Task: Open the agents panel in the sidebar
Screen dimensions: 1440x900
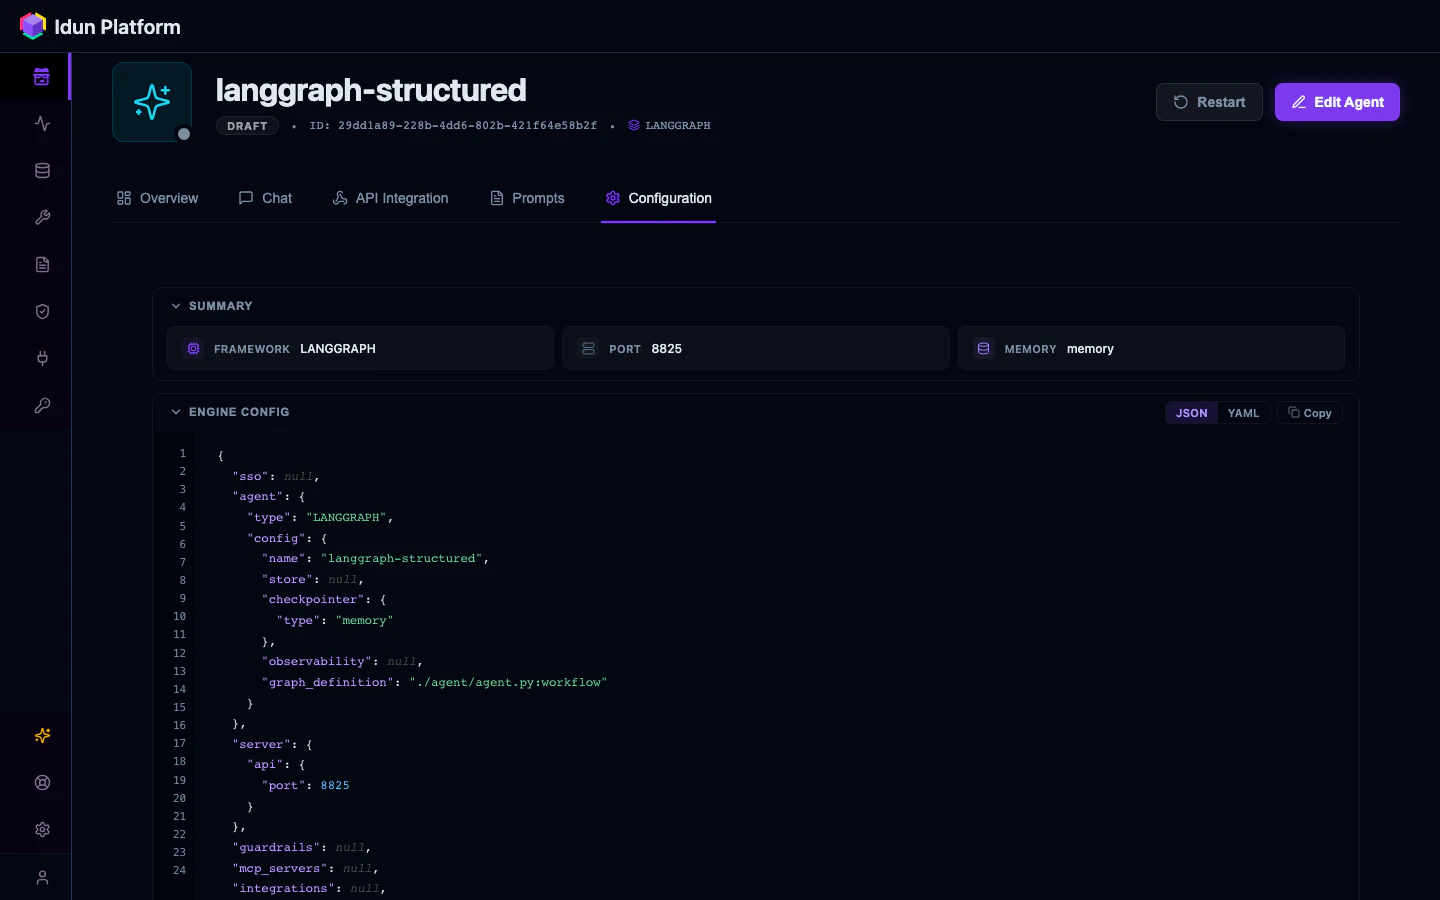Action: coord(42,76)
